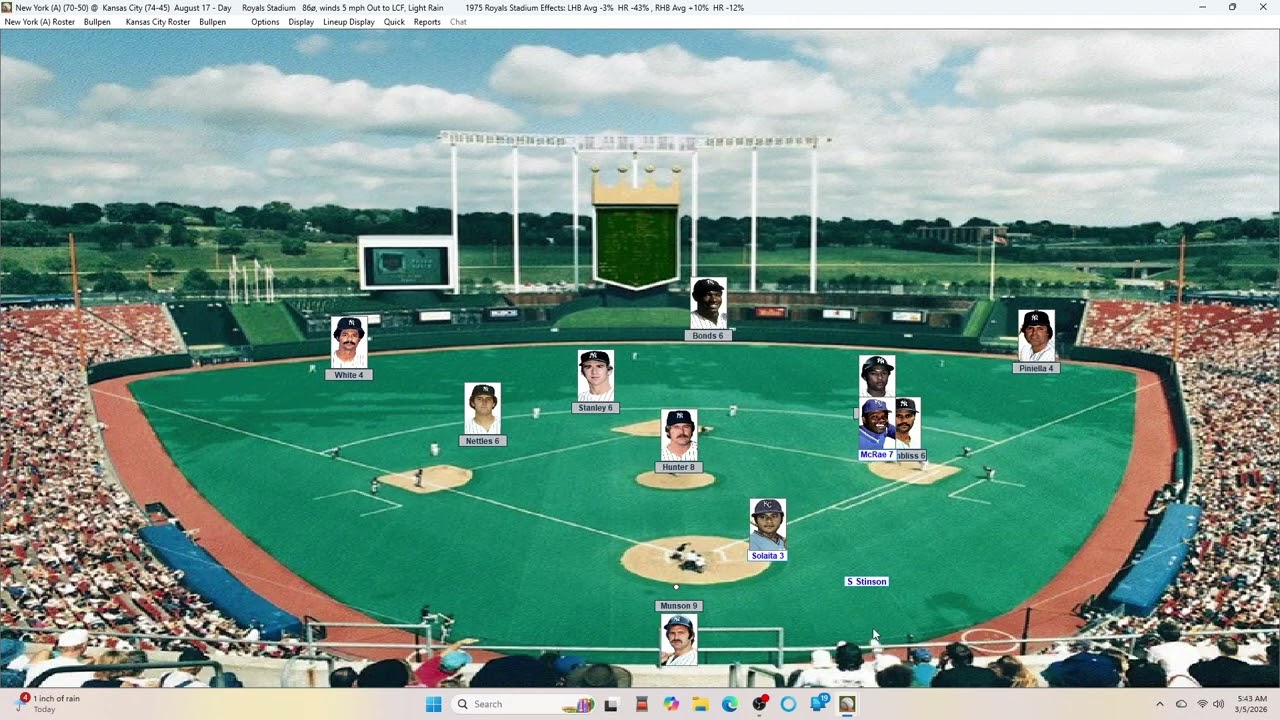Image resolution: width=1280 pixels, height=720 pixels.
Task: Click the Stanley 6 name label
Action: point(595,408)
